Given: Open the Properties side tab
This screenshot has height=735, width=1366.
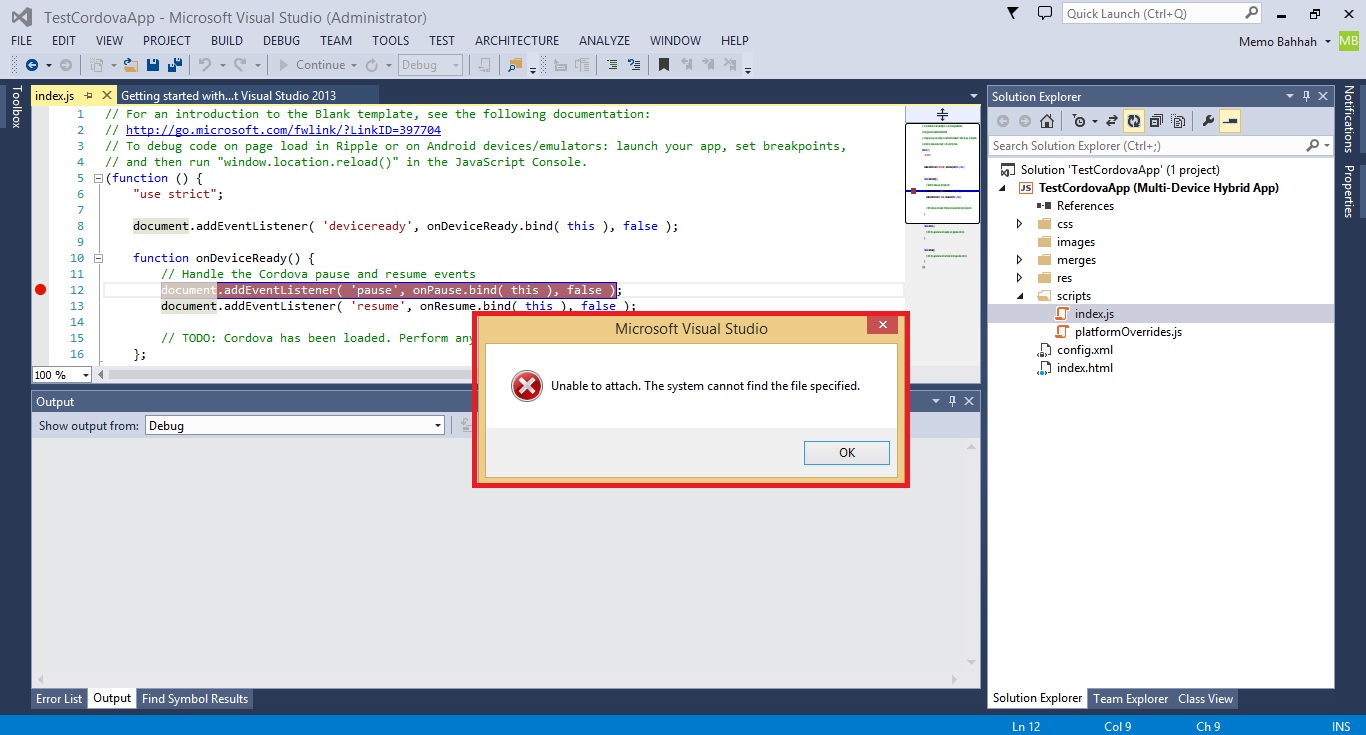Looking at the screenshot, I should tap(1349, 191).
